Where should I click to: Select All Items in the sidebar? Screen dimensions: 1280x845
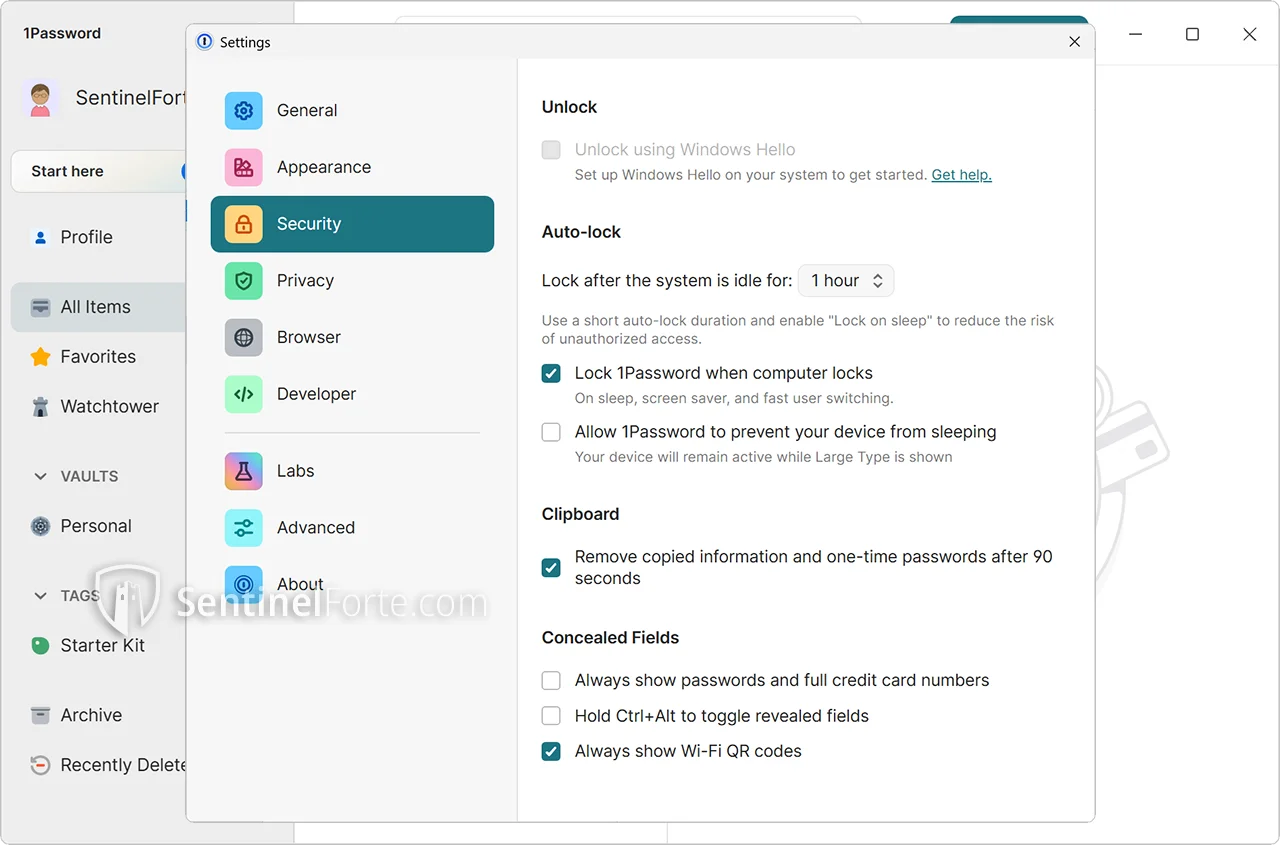[x=98, y=307]
